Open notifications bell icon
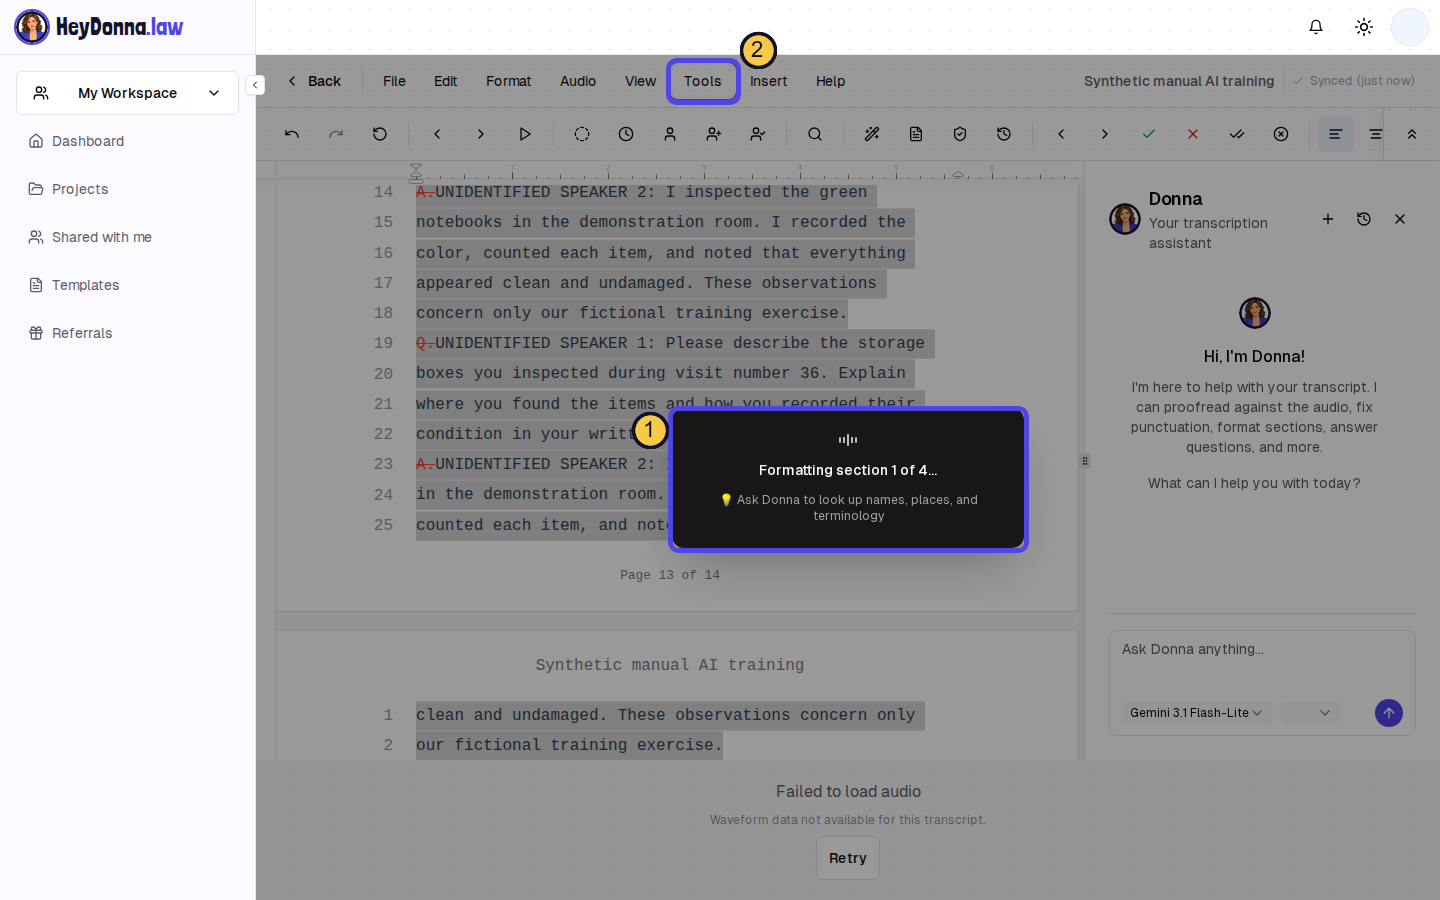The width and height of the screenshot is (1440, 900). point(1316,27)
